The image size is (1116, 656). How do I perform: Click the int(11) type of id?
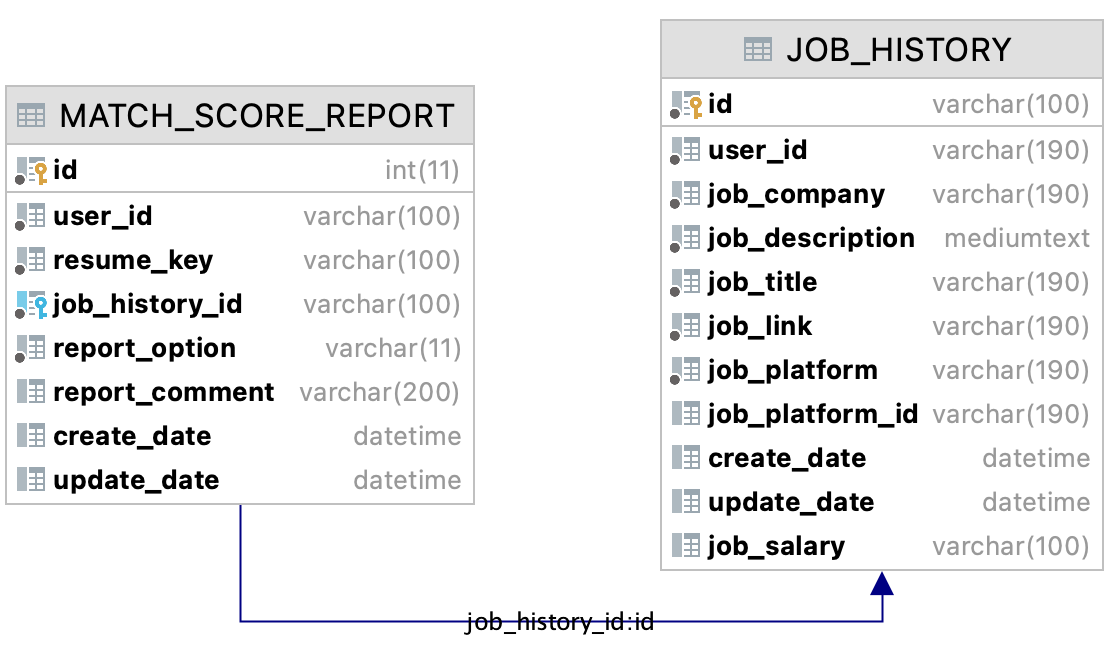click(x=422, y=171)
